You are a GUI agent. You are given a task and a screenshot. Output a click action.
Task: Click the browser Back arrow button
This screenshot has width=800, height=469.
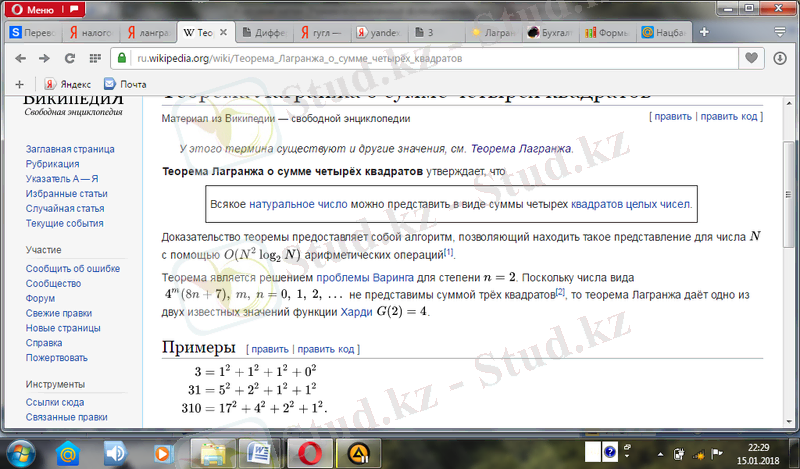[19, 58]
